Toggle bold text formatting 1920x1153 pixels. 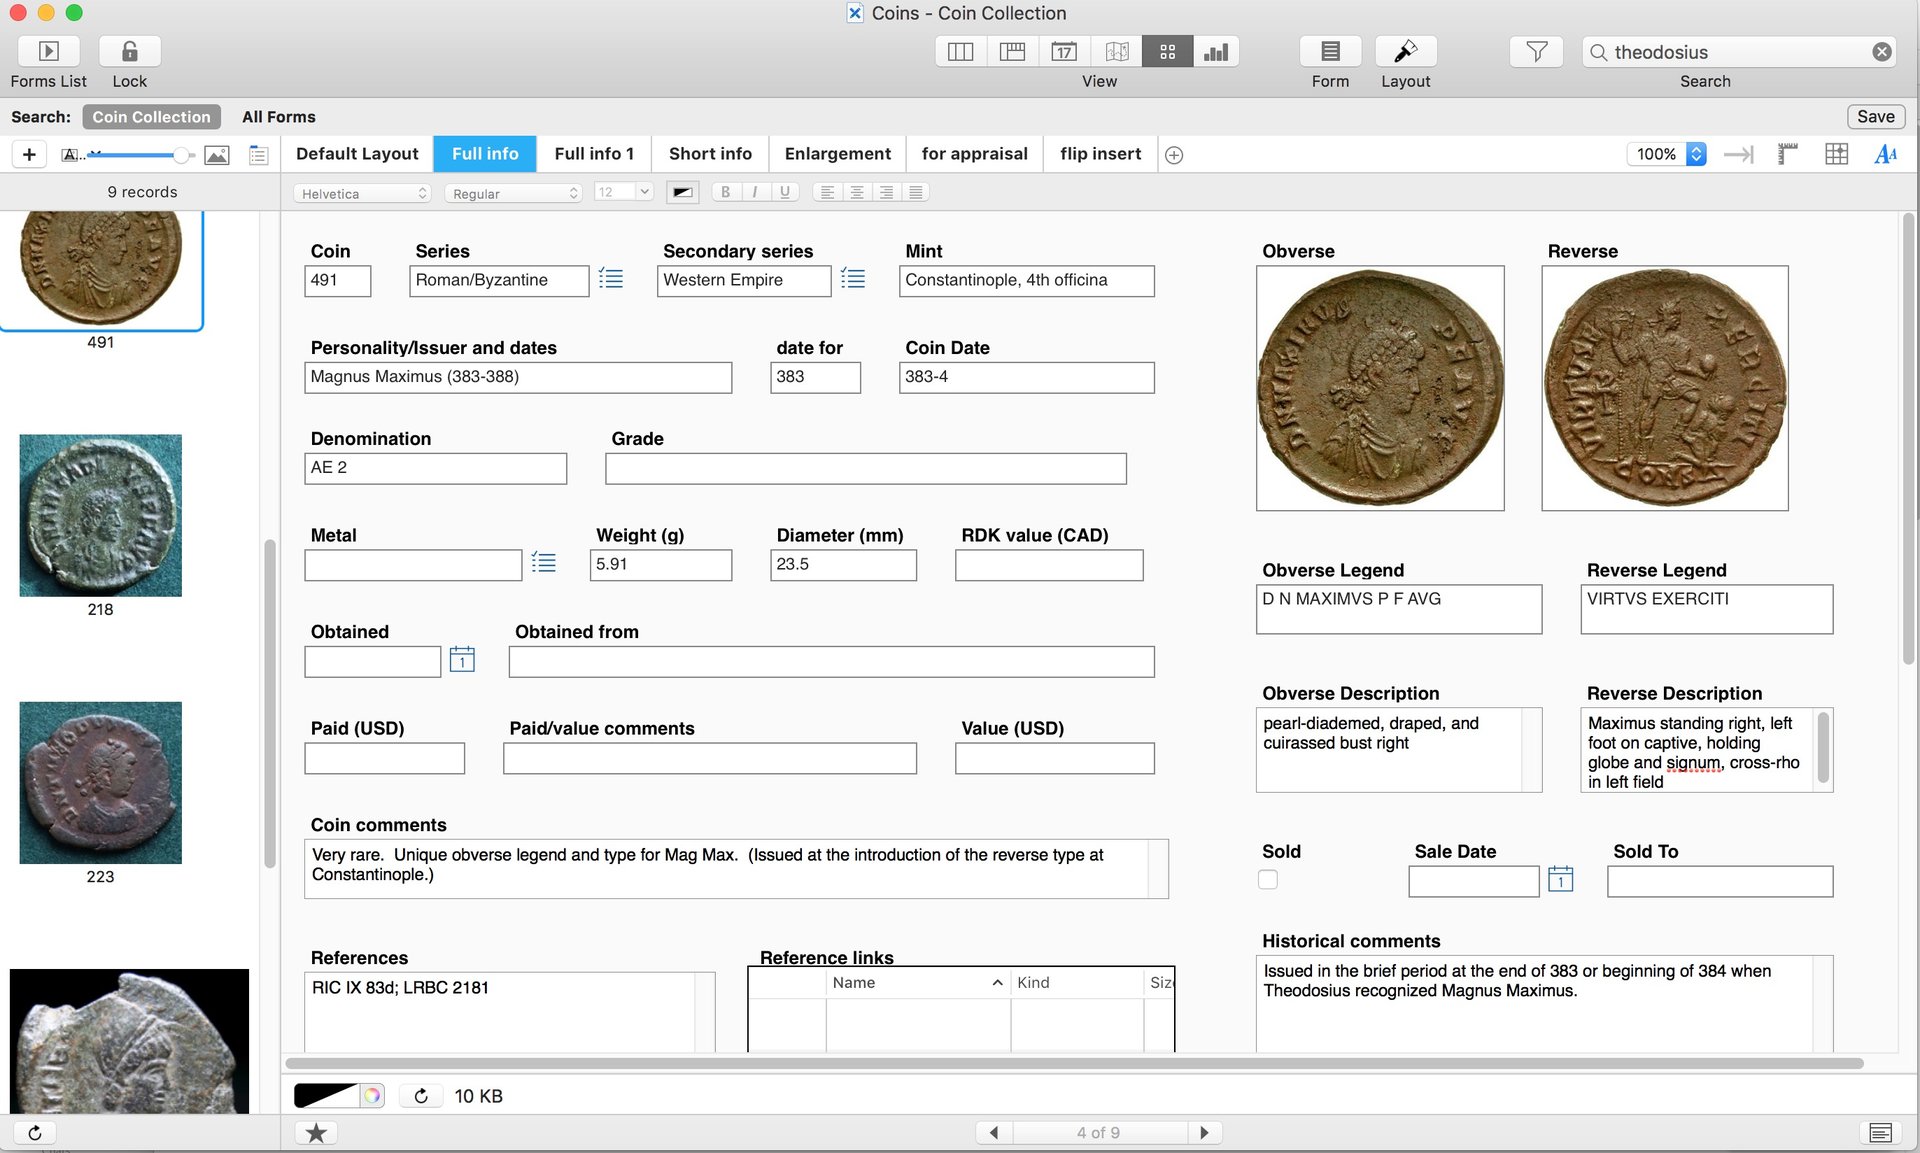[x=725, y=193]
